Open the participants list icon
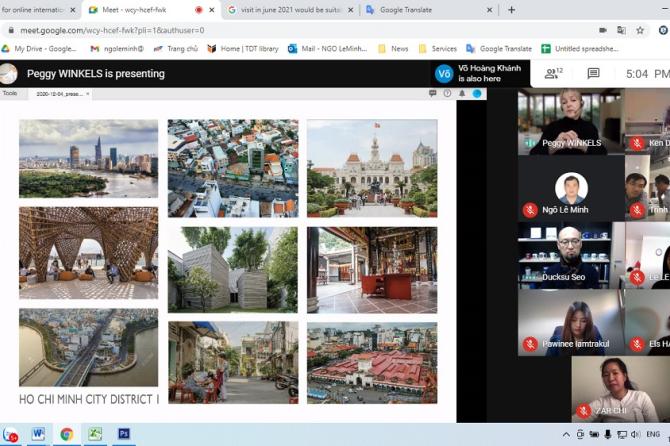This screenshot has height=446, width=670. point(552,73)
